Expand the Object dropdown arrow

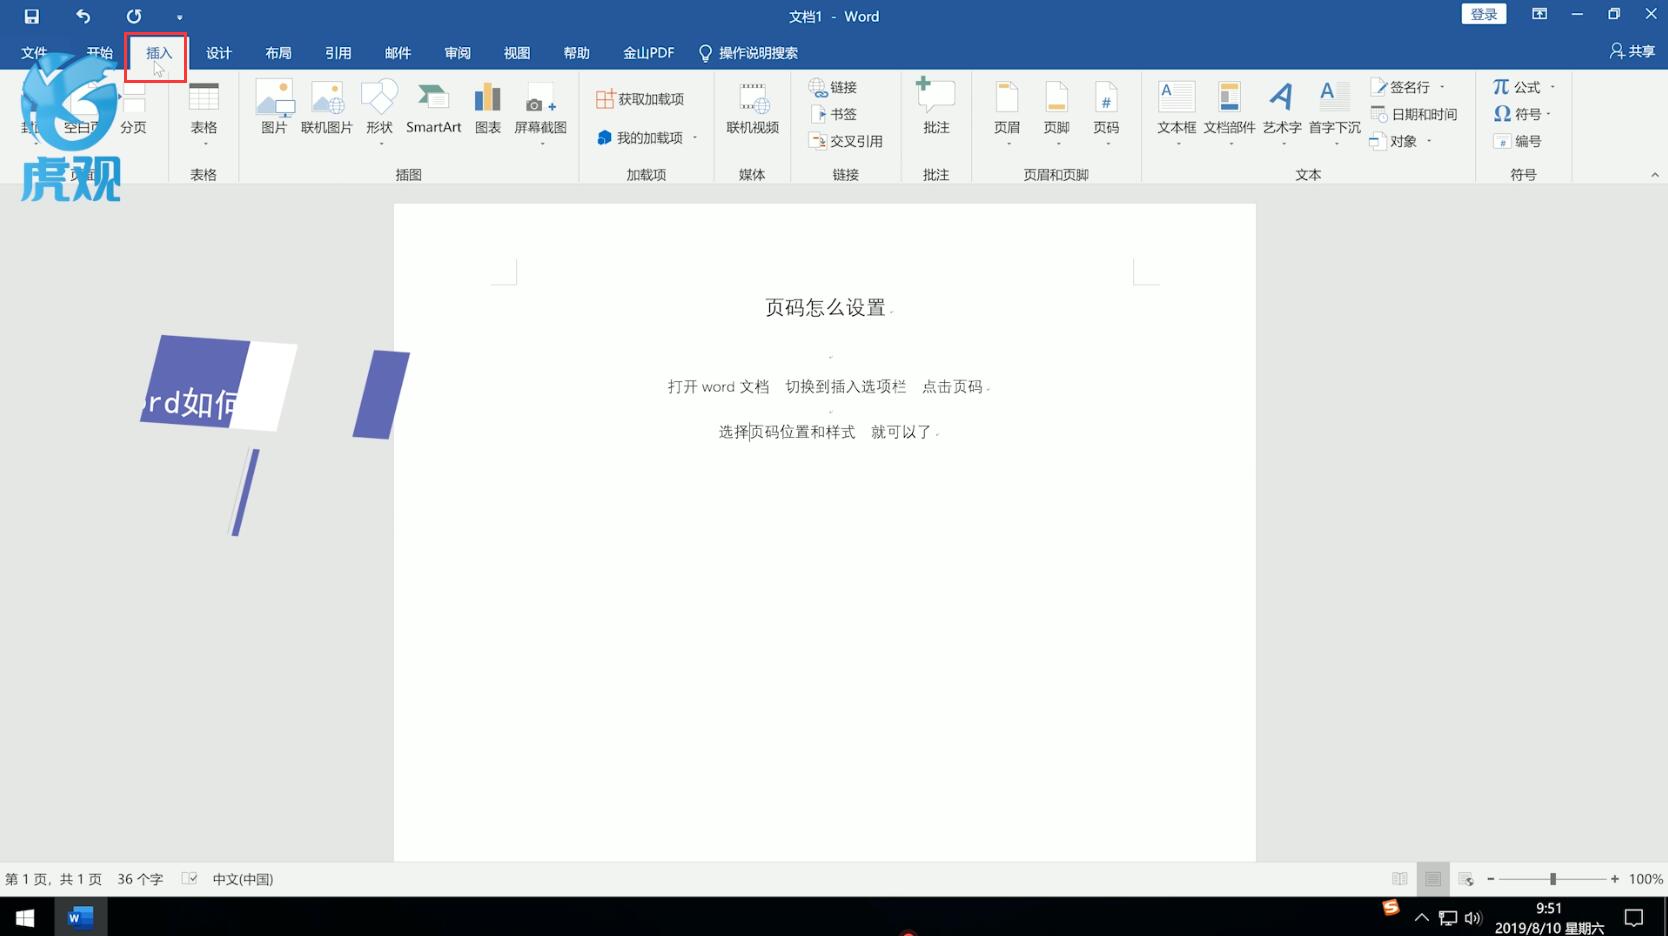[1429, 141]
